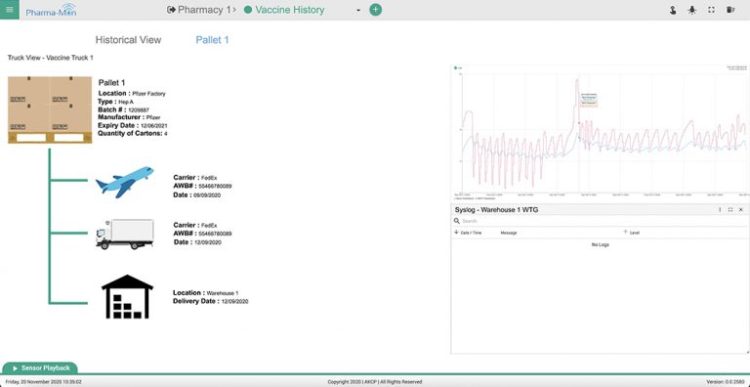The image size is (750, 387).
Task: Click the green Vaccine History status dot
Action: click(x=248, y=10)
